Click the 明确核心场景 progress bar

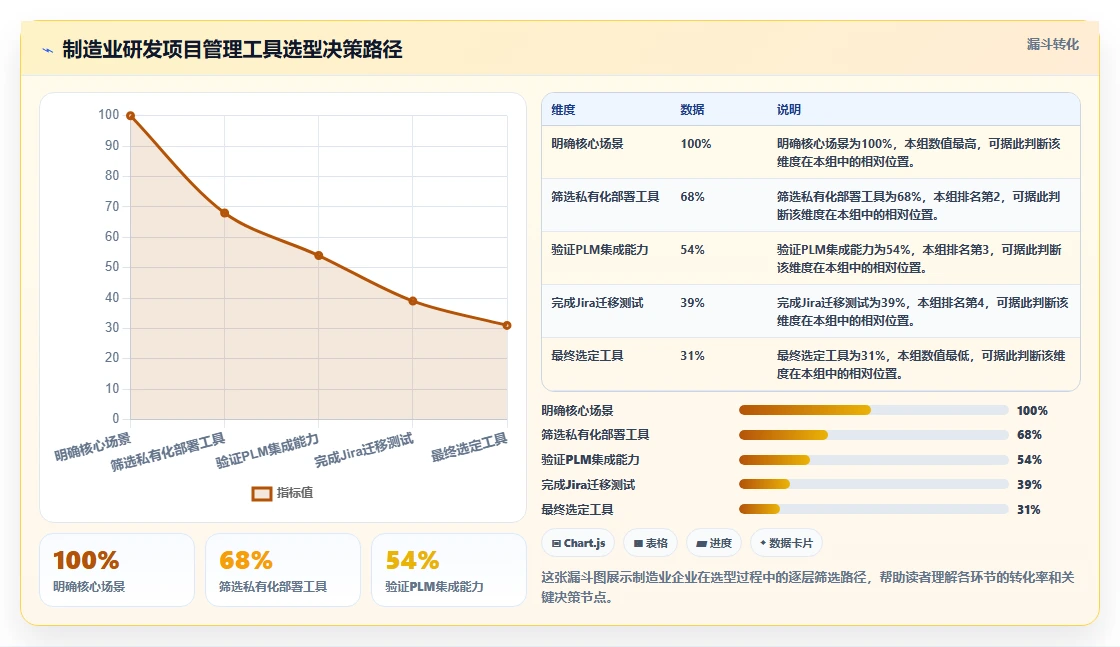[x=874, y=410]
